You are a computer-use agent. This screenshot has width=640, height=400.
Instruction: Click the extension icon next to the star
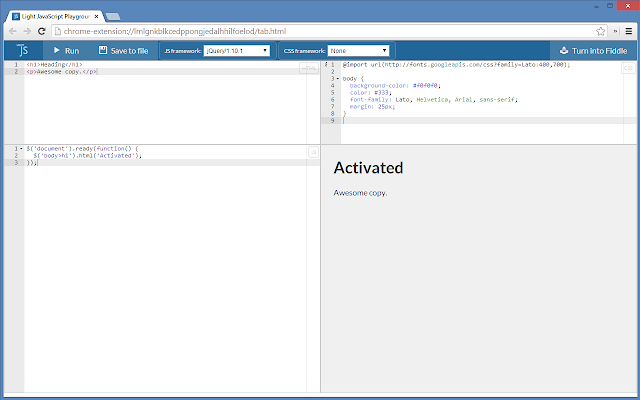pos(616,31)
